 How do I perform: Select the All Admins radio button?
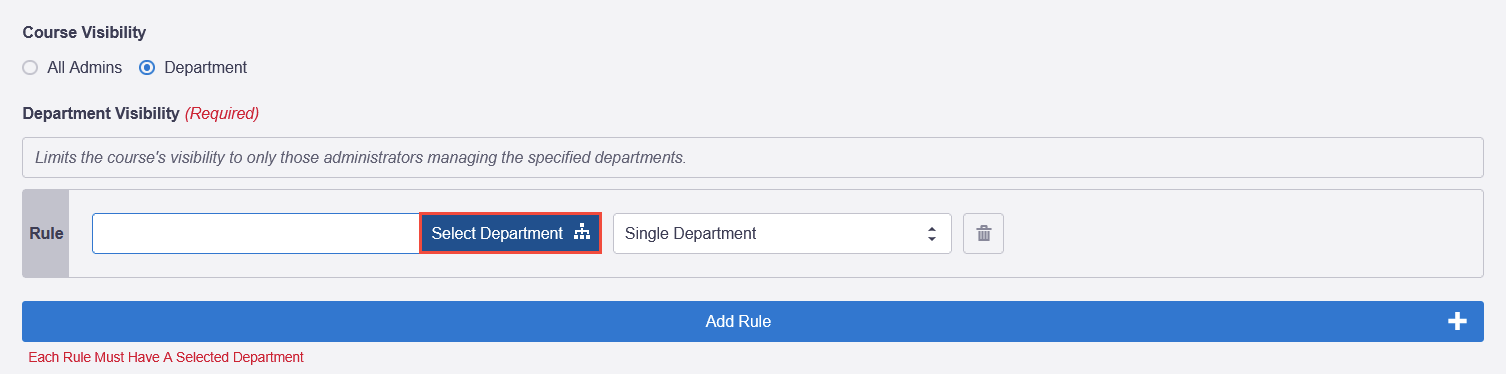pos(30,68)
